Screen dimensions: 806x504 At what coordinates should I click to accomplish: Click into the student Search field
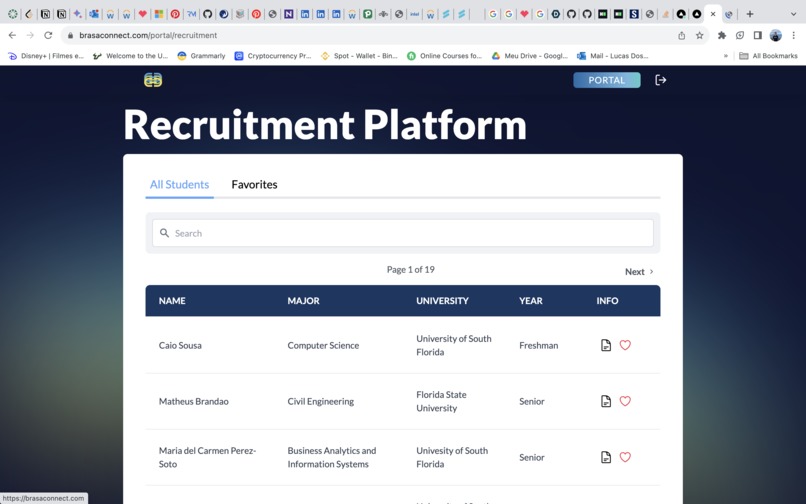point(403,233)
